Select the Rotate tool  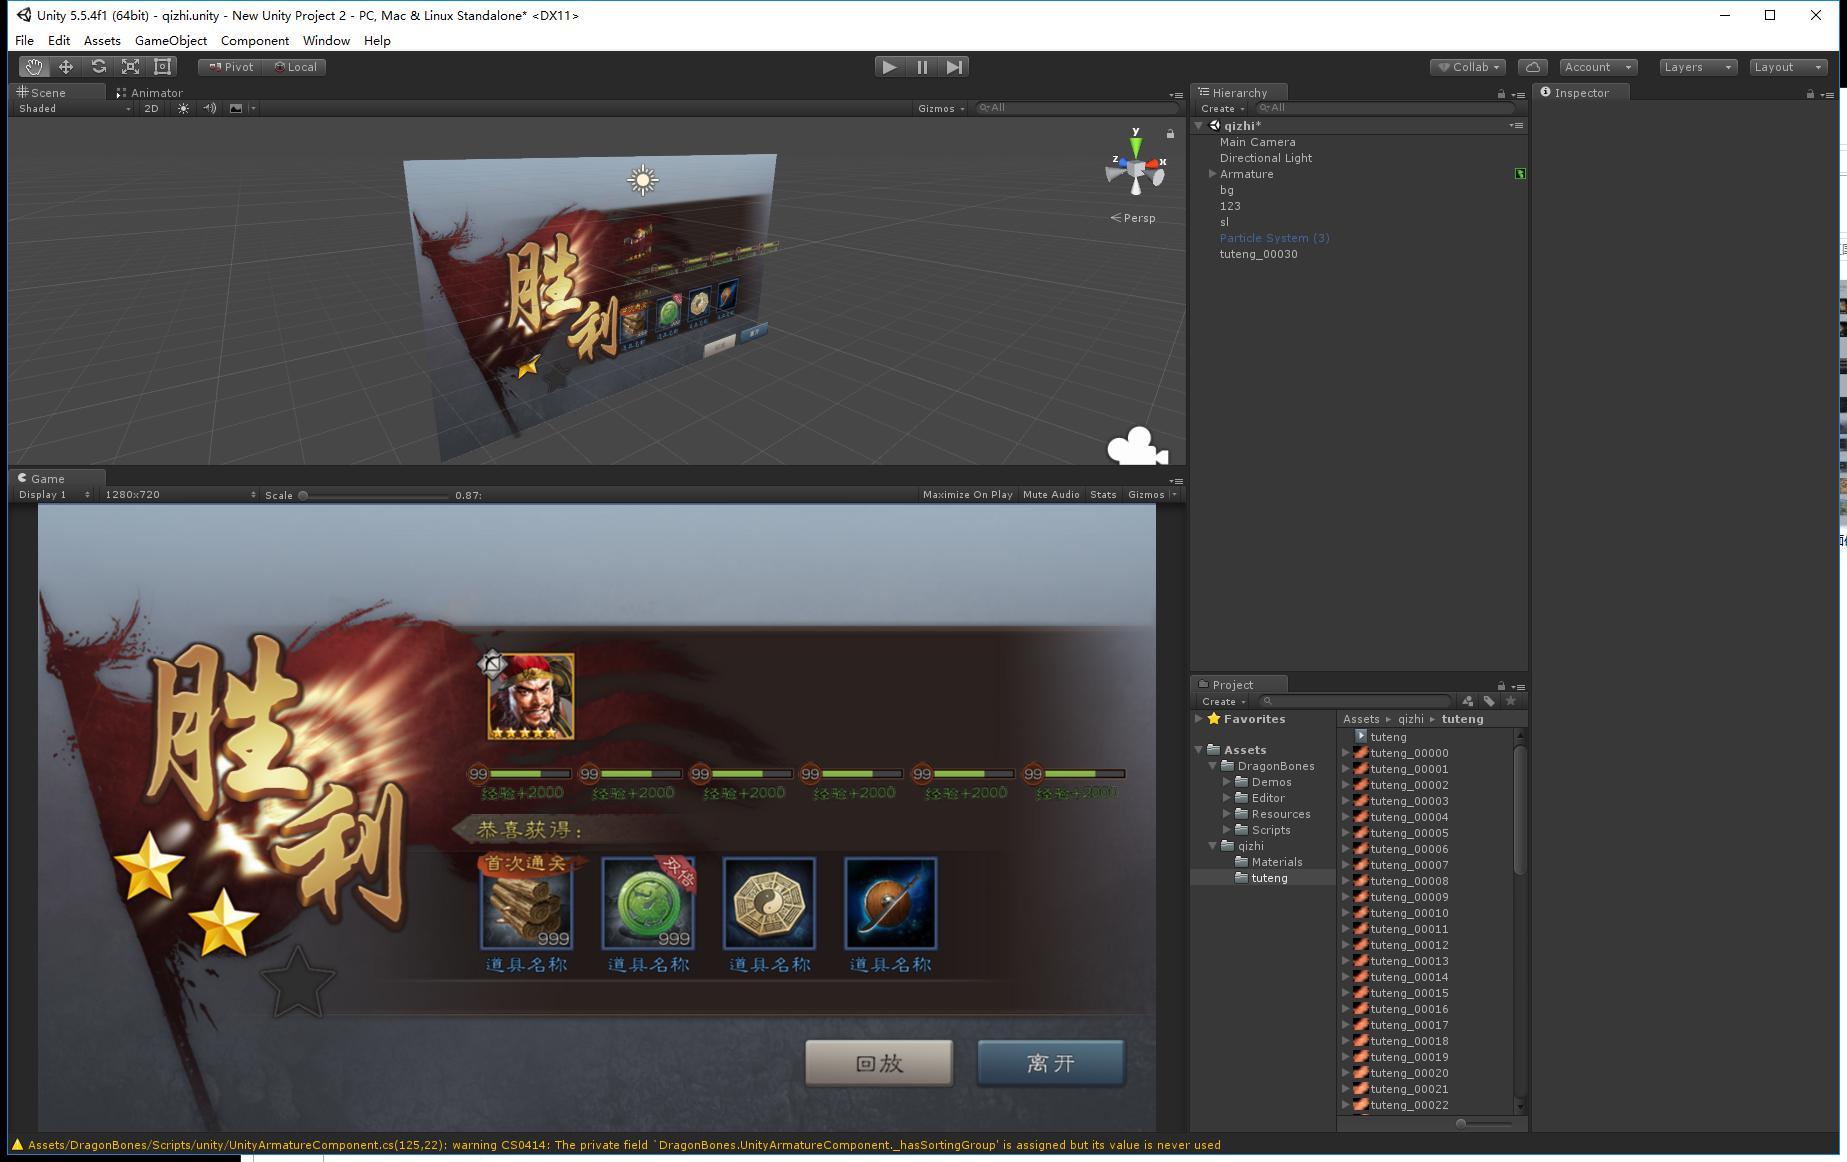click(98, 67)
